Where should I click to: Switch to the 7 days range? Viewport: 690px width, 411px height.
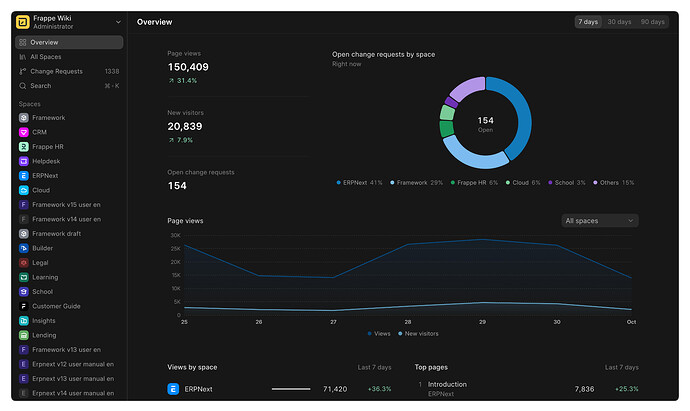click(x=588, y=22)
